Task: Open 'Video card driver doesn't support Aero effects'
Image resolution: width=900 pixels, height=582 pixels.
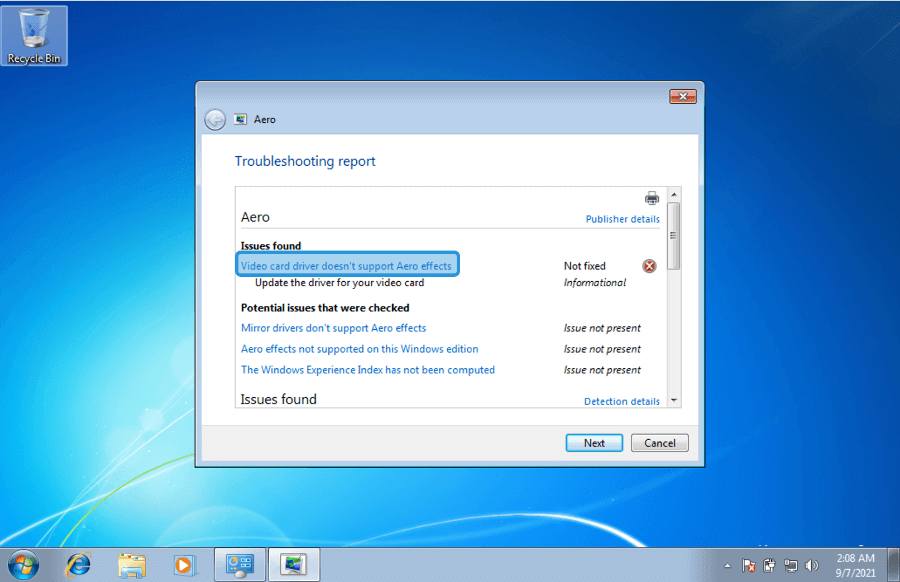Action: (346, 266)
